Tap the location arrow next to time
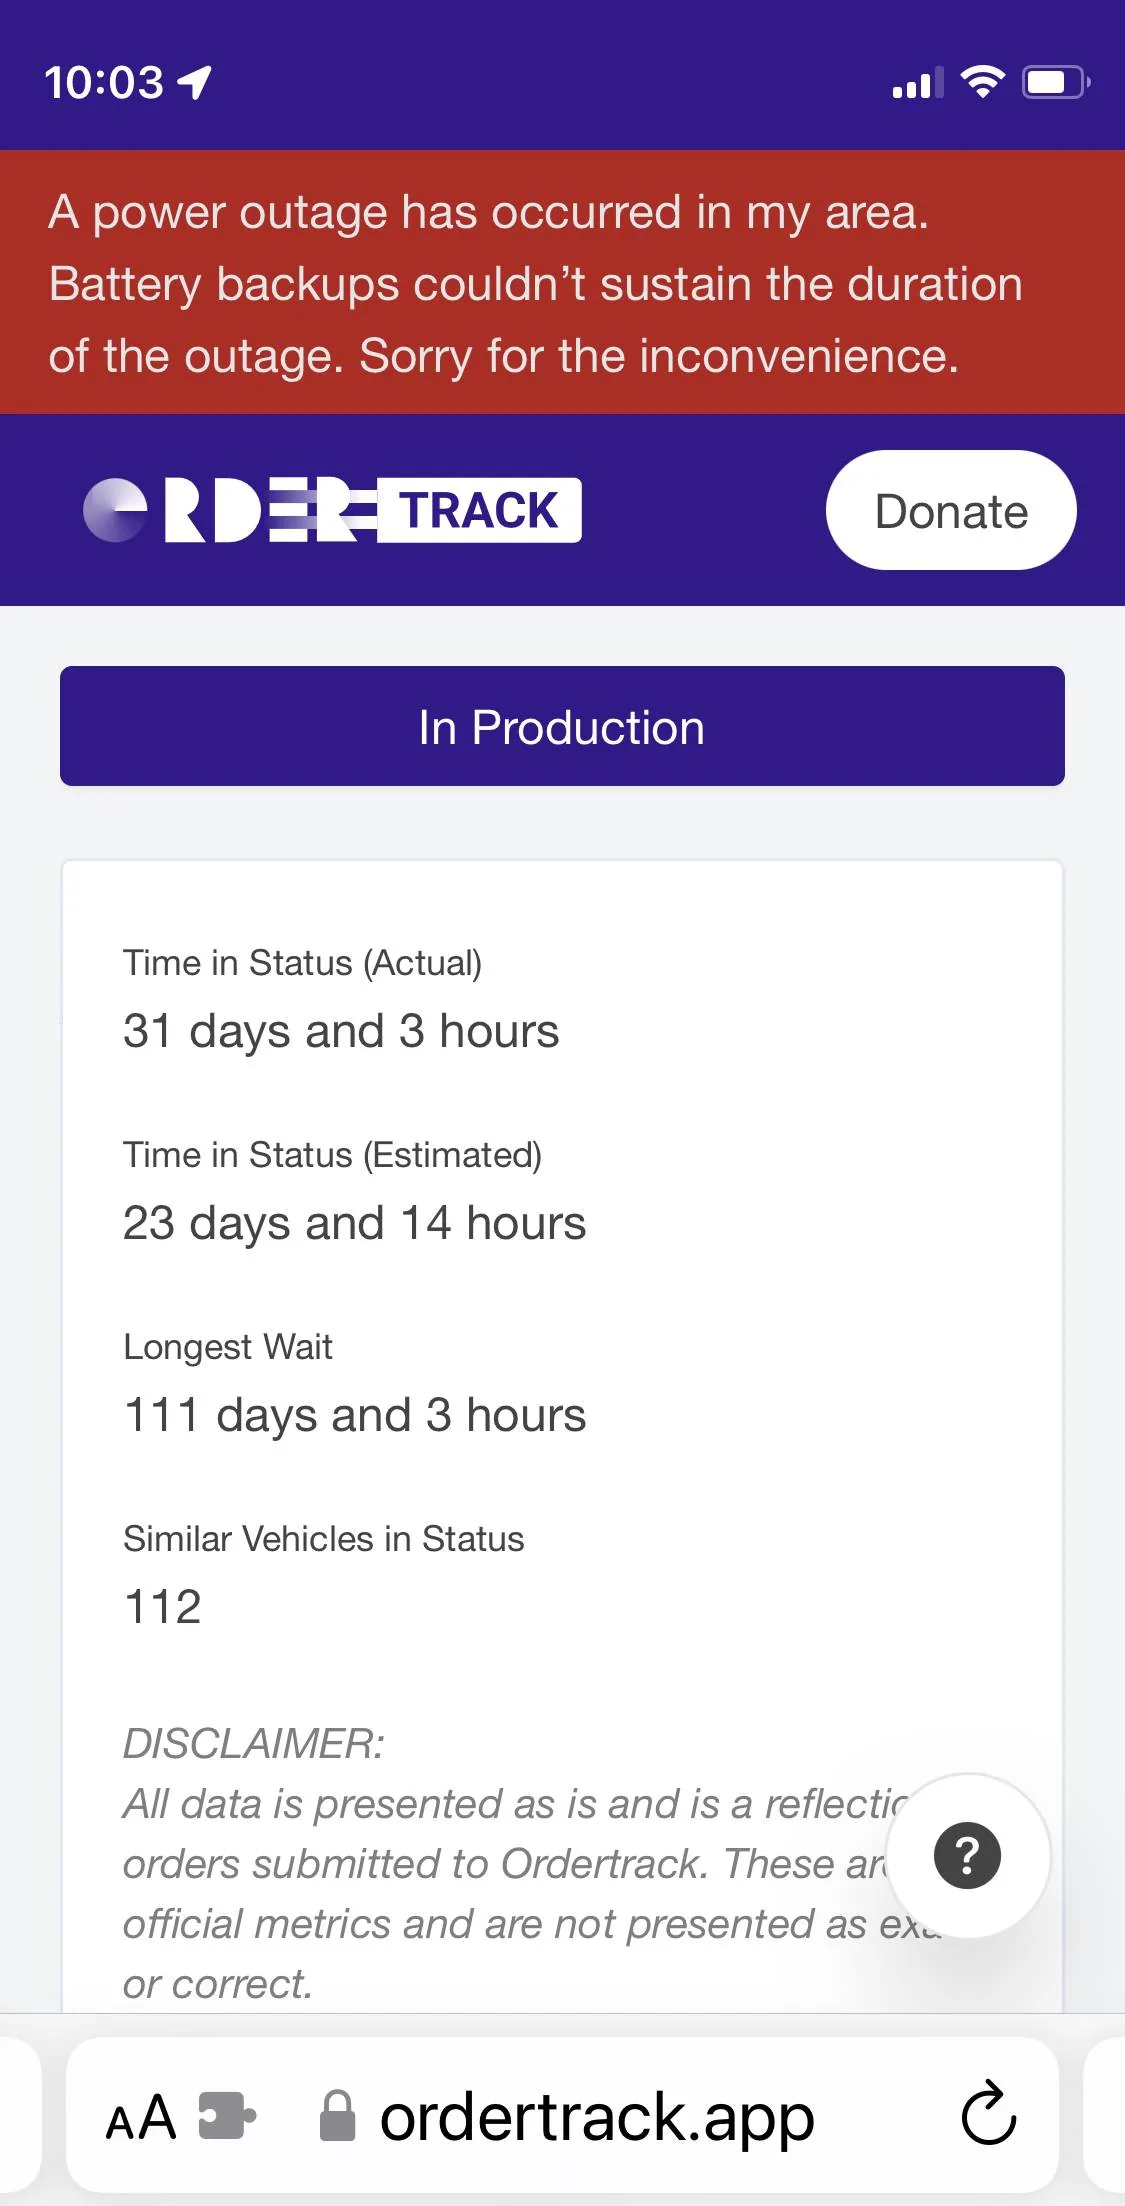The height and width of the screenshot is (2206, 1125). pos(195,82)
